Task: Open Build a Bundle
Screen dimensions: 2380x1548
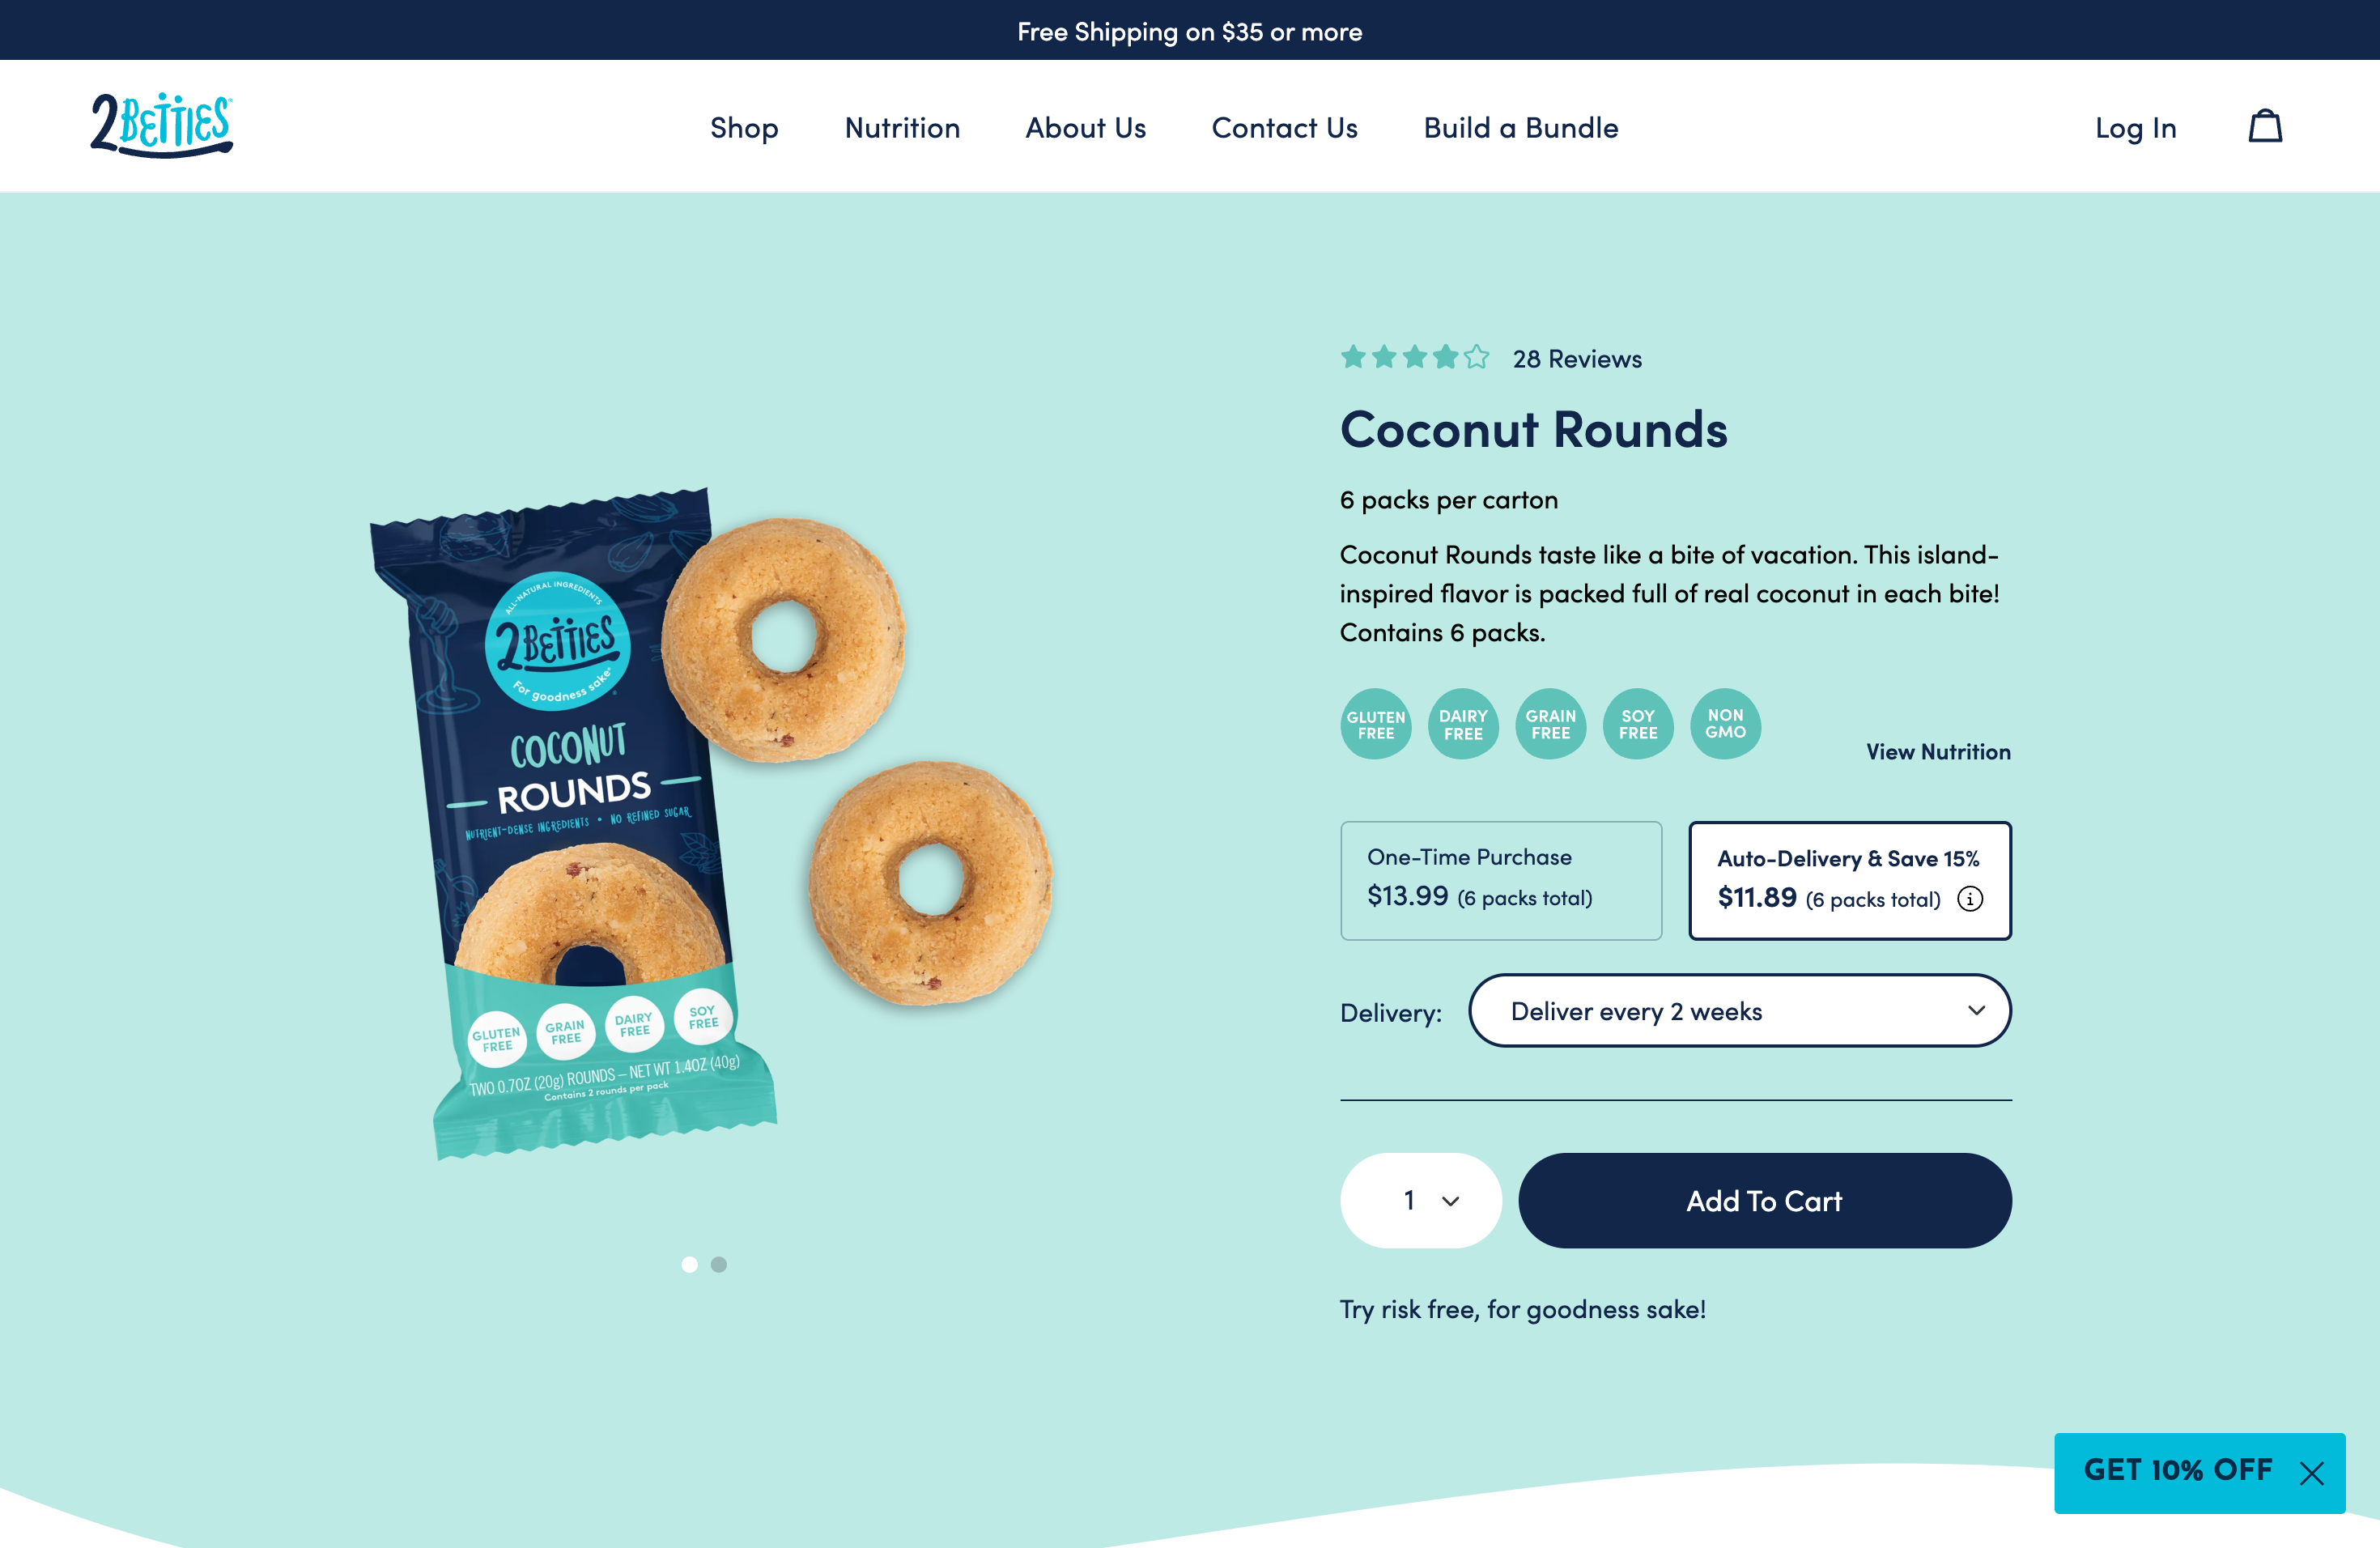Action: point(1521,128)
